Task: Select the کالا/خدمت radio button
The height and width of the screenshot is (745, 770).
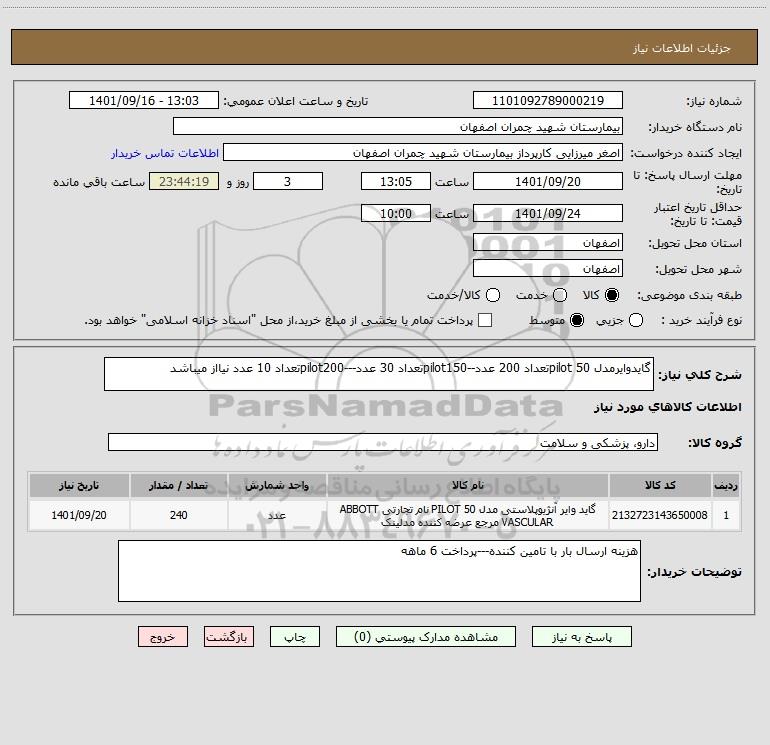Action: (493, 295)
